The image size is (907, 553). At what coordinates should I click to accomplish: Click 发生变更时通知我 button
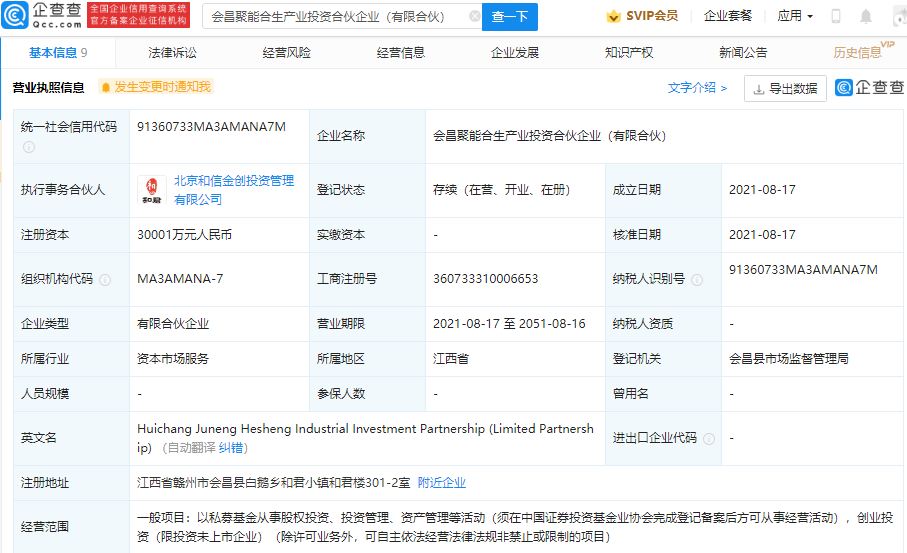coord(156,87)
